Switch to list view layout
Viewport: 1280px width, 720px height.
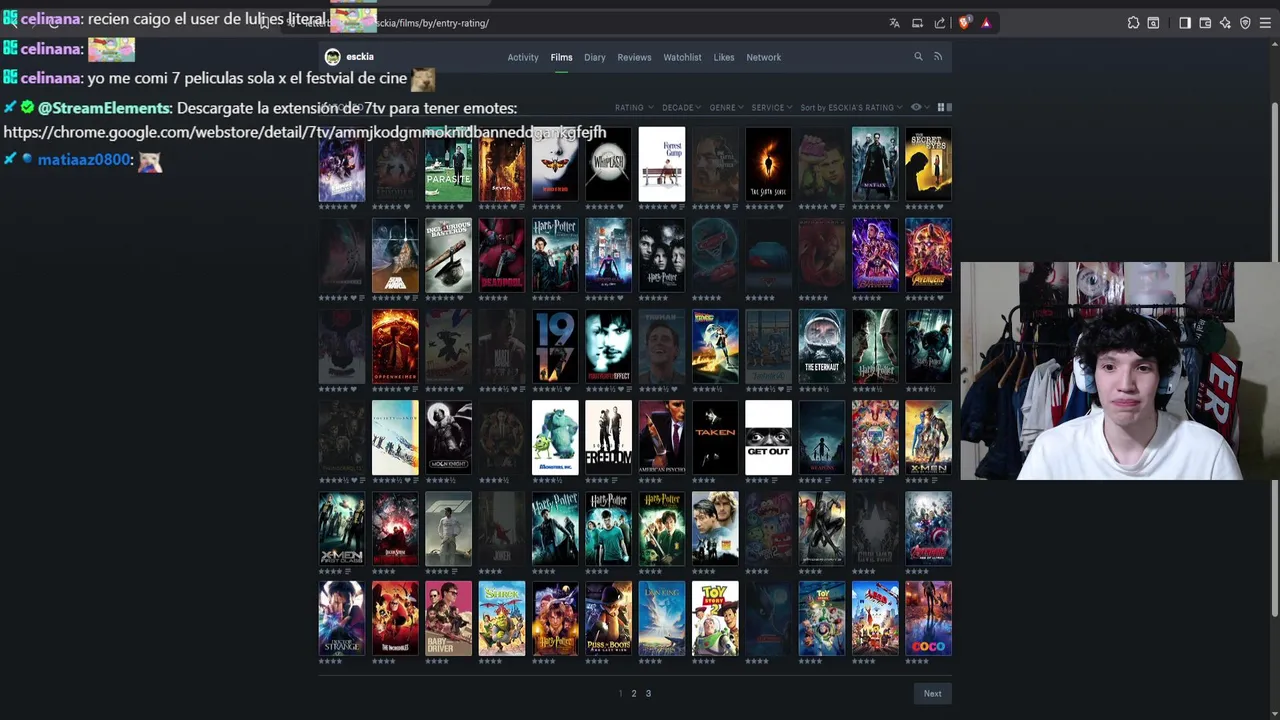tap(949, 107)
